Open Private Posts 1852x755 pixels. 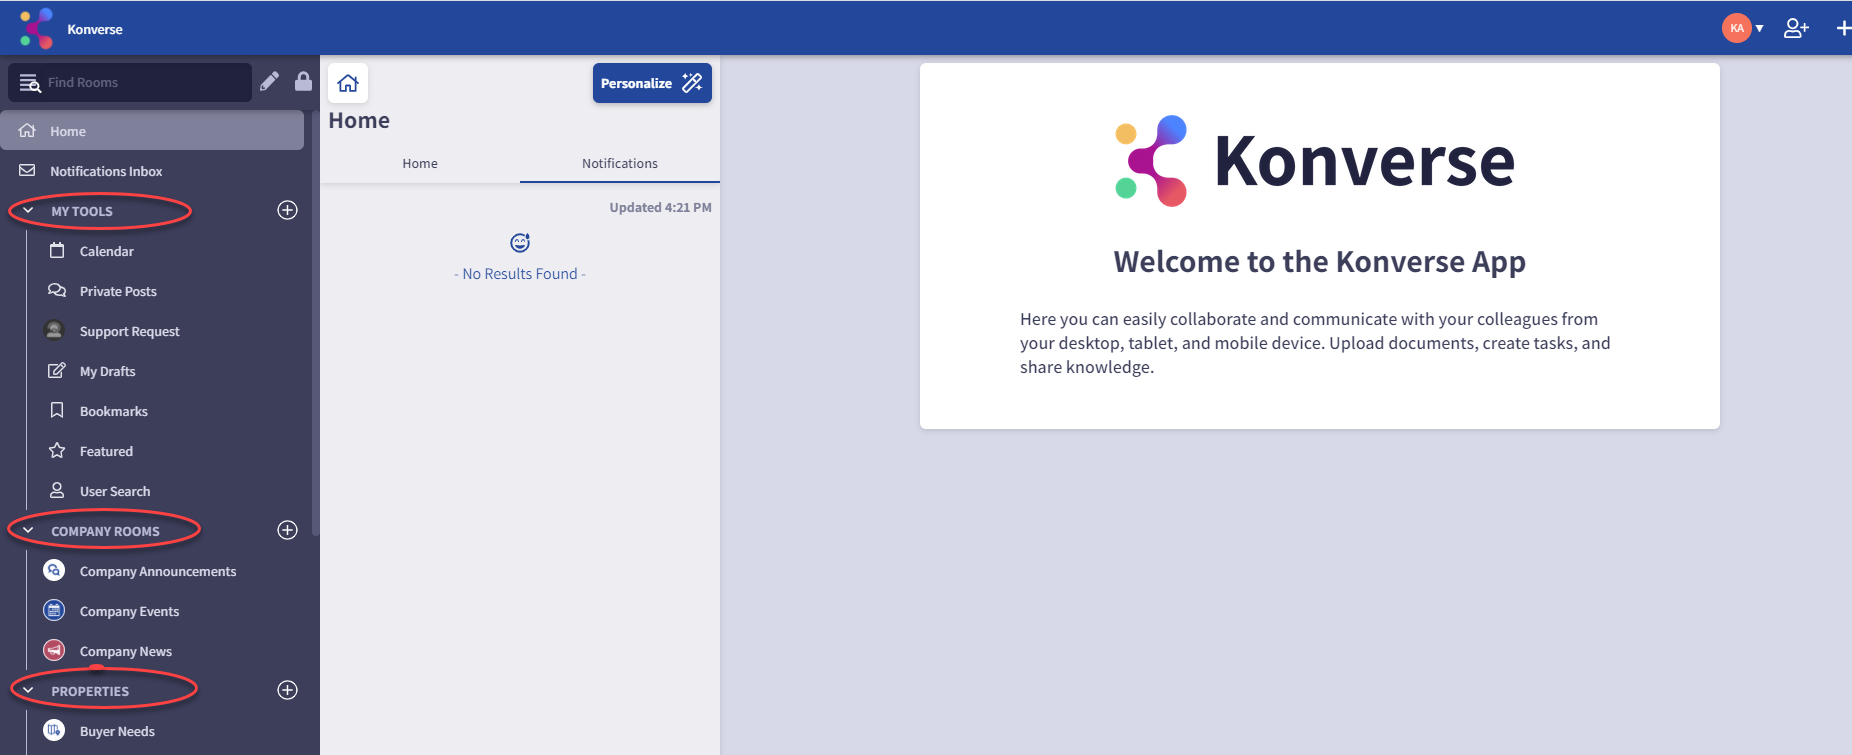click(118, 291)
